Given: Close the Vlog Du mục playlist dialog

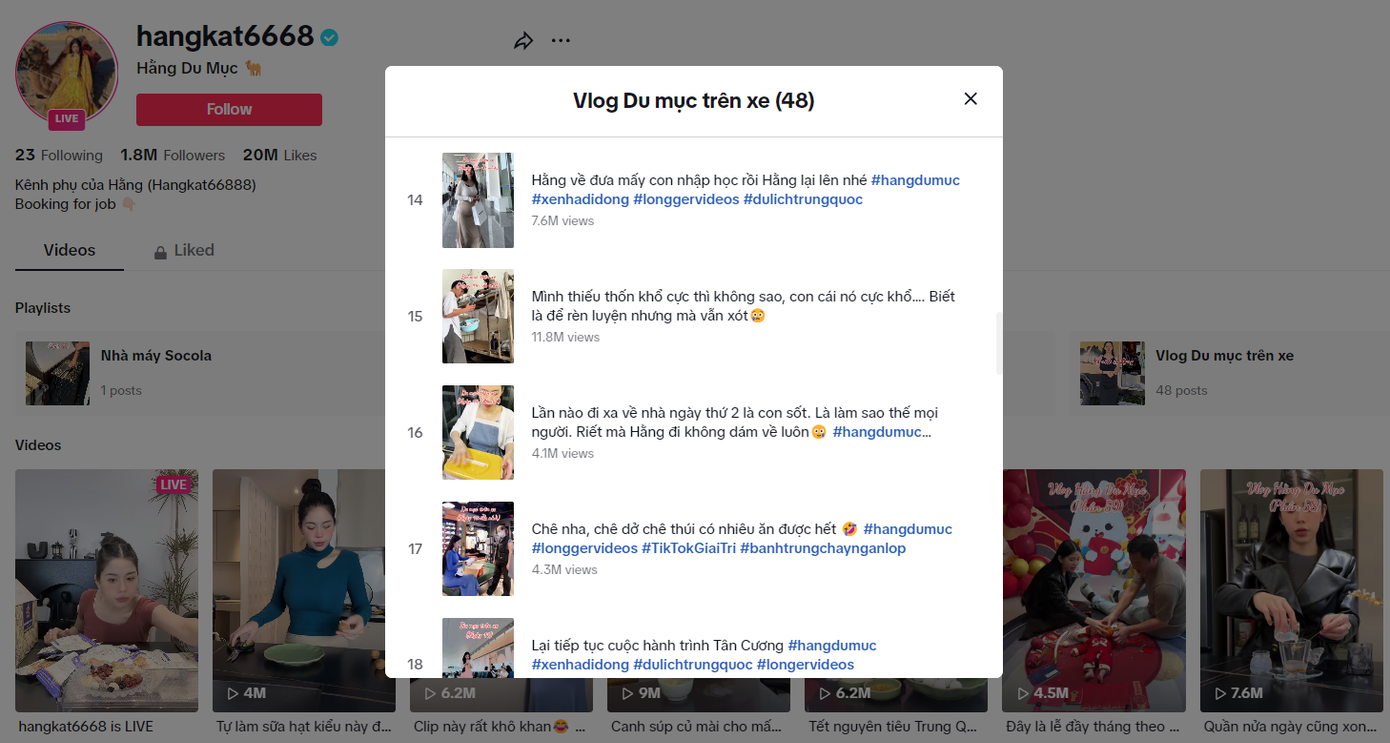Looking at the screenshot, I should pyautogui.click(x=970, y=99).
